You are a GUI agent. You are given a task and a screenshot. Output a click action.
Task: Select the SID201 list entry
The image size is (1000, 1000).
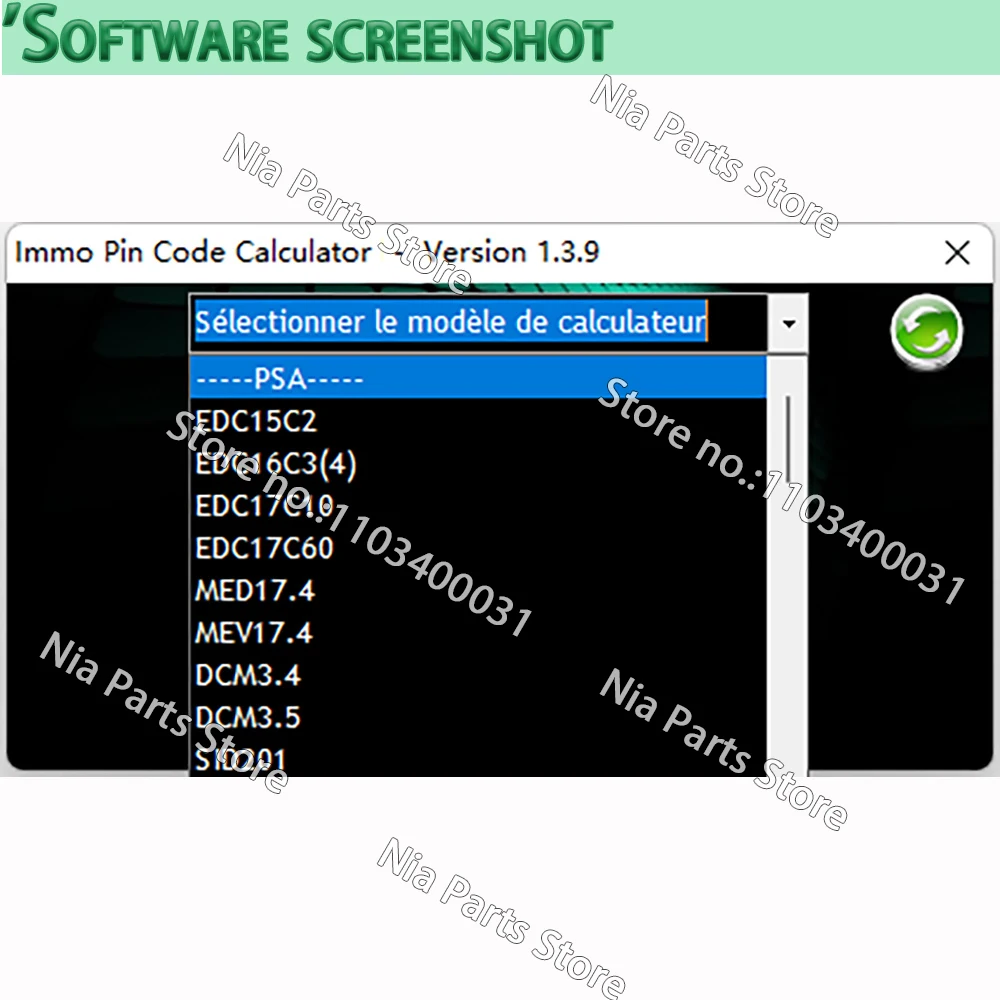[x=478, y=758]
